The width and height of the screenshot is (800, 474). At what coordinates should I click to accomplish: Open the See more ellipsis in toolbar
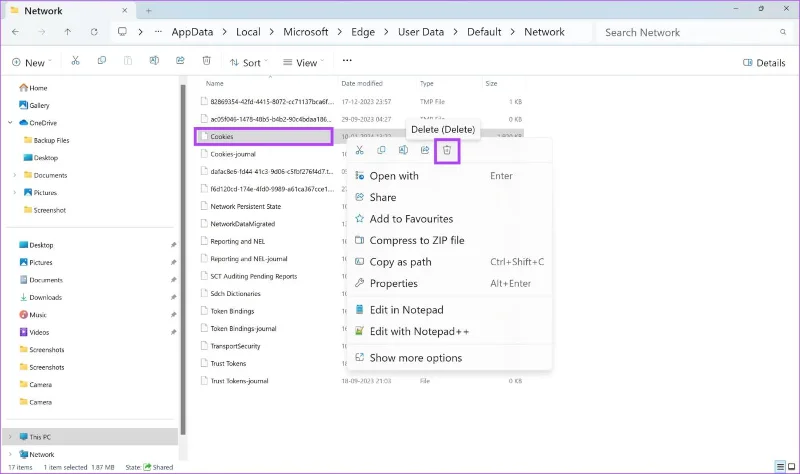[x=347, y=60]
